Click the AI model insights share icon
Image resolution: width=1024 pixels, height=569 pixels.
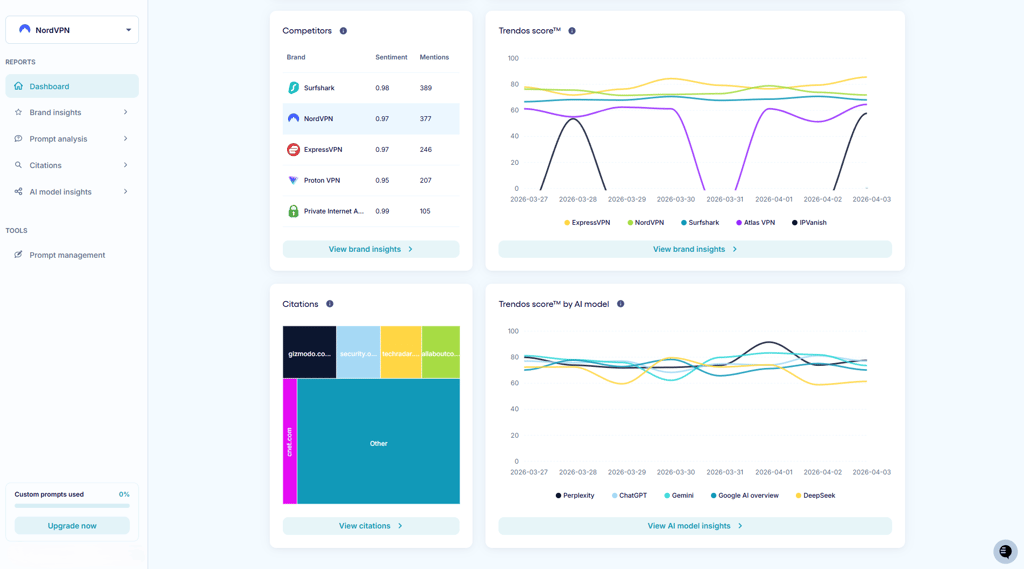(x=18, y=191)
